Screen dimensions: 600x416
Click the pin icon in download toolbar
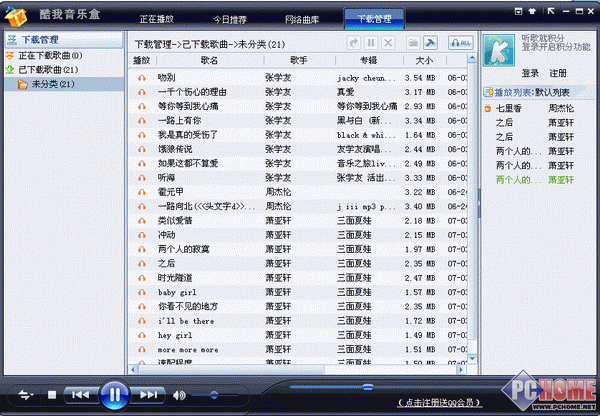[x=430, y=43]
